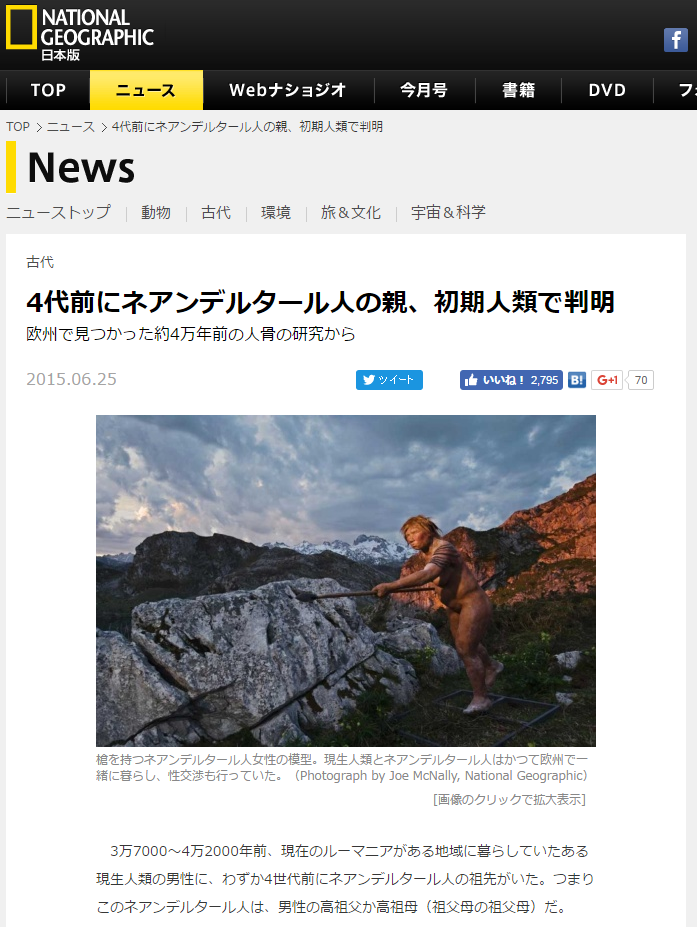
Task: Click the TOP breadcrumb link
Action: tap(18, 127)
